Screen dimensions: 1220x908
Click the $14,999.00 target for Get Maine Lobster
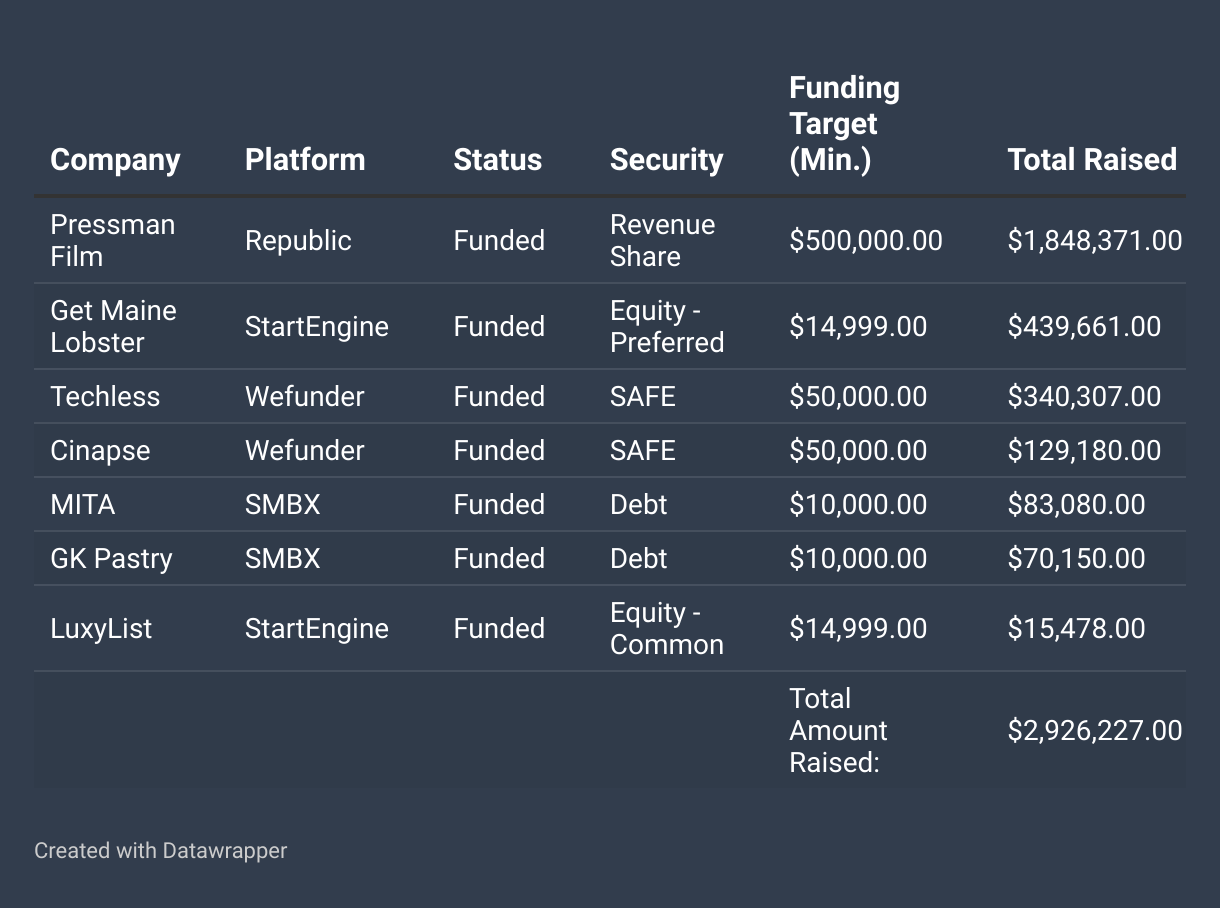pos(858,327)
